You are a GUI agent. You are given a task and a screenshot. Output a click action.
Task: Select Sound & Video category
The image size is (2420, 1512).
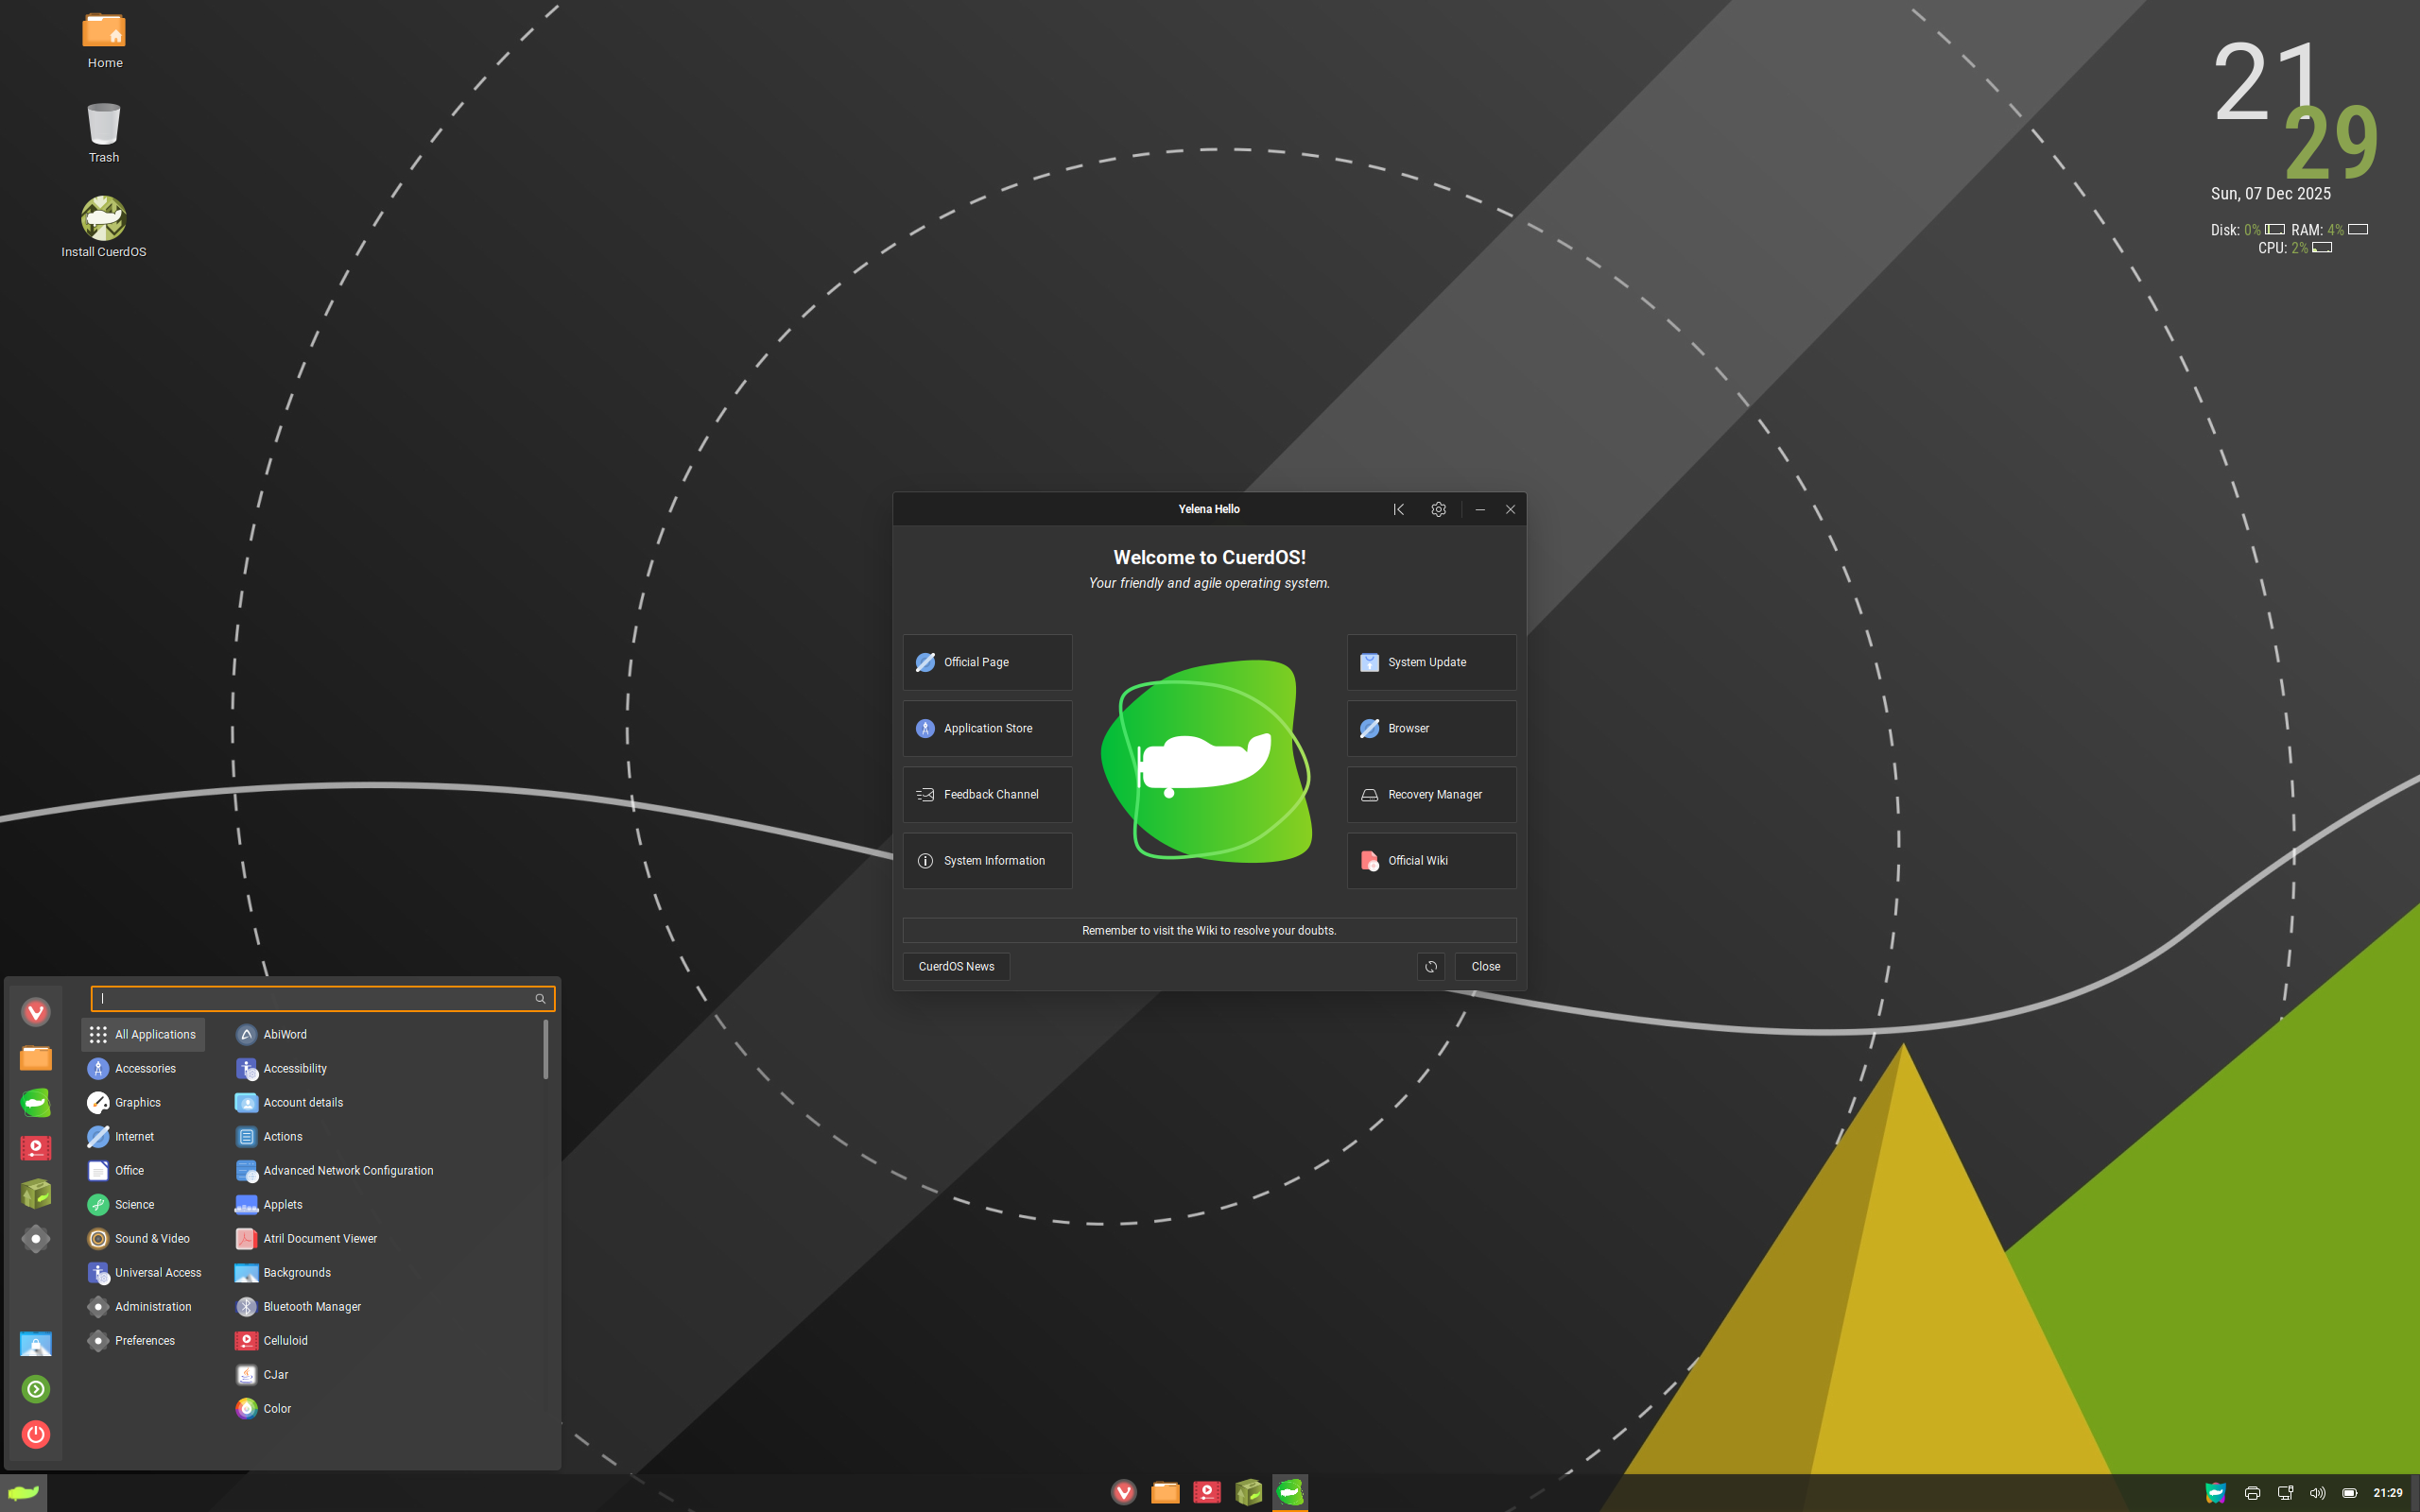click(x=143, y=1239)
